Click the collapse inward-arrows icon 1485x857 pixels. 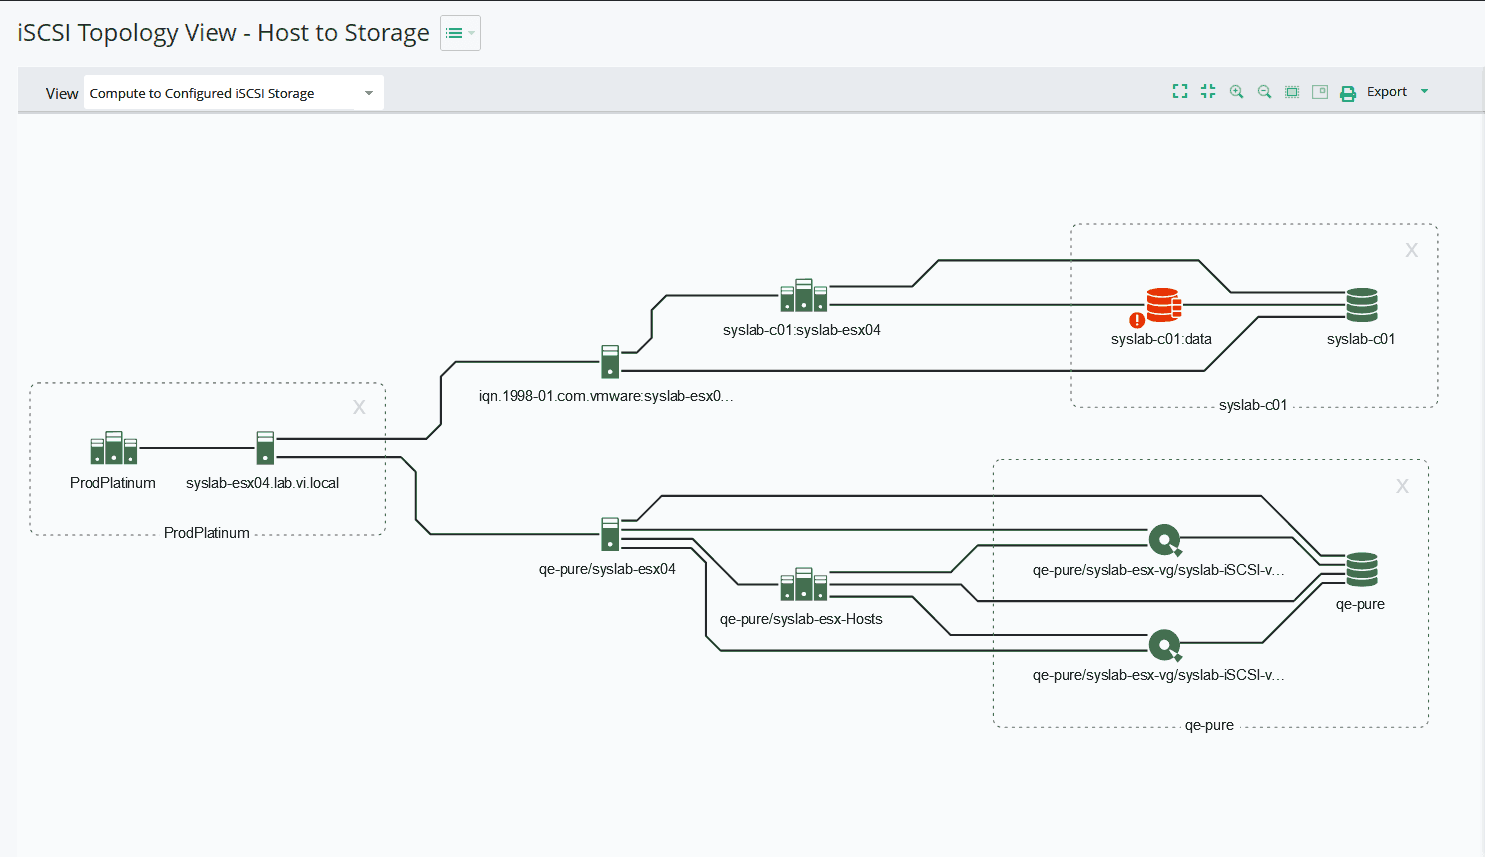[1208, 91]
